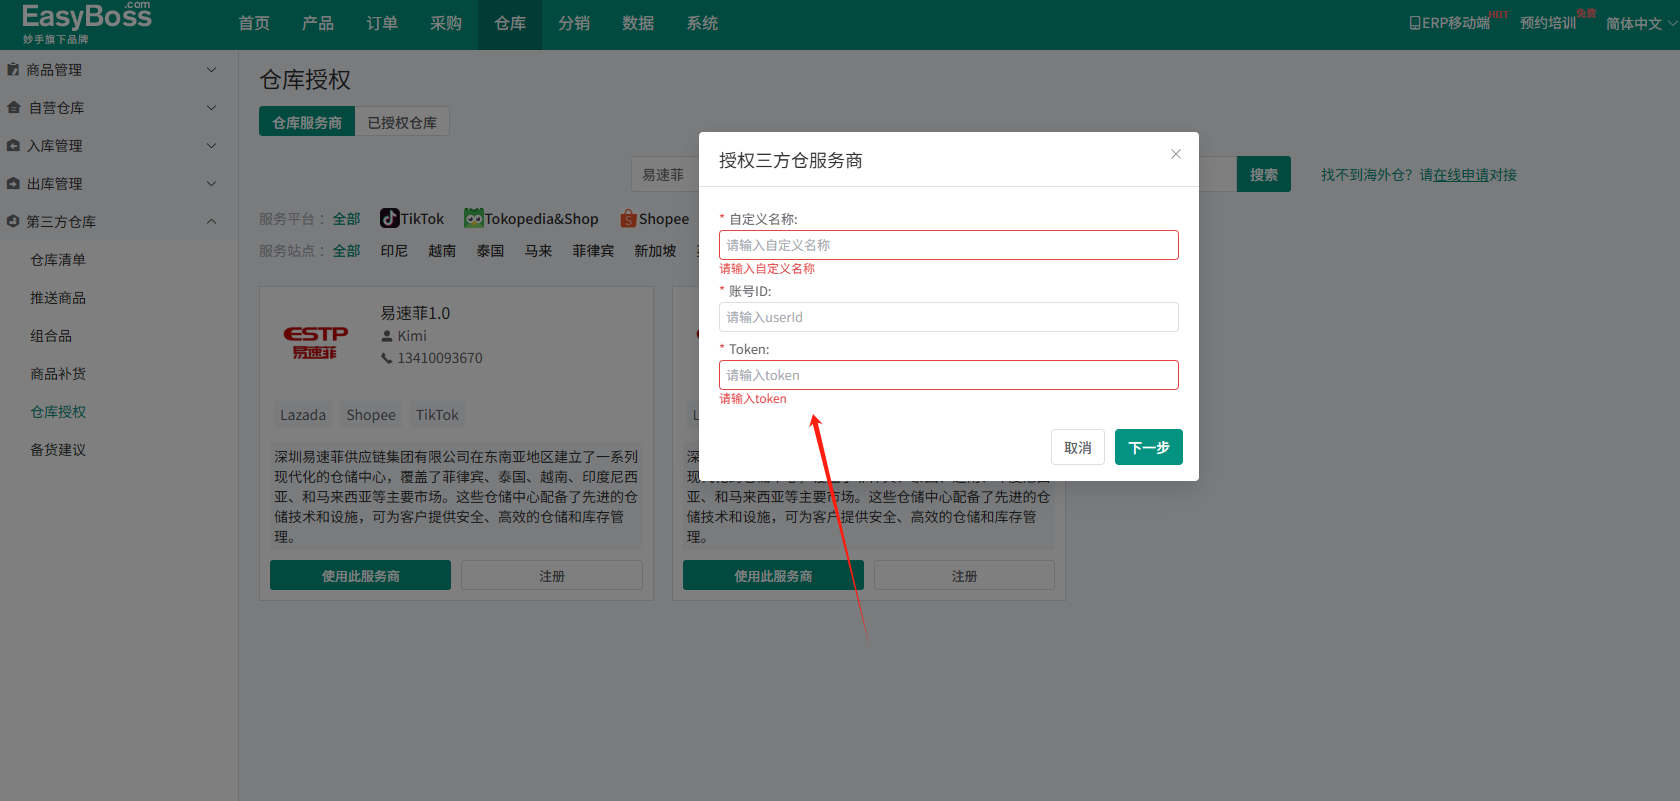The image size is (1680, 801).
Task: Click the Tokopedia&Shop platform icon
Action: tap(473, 218)
